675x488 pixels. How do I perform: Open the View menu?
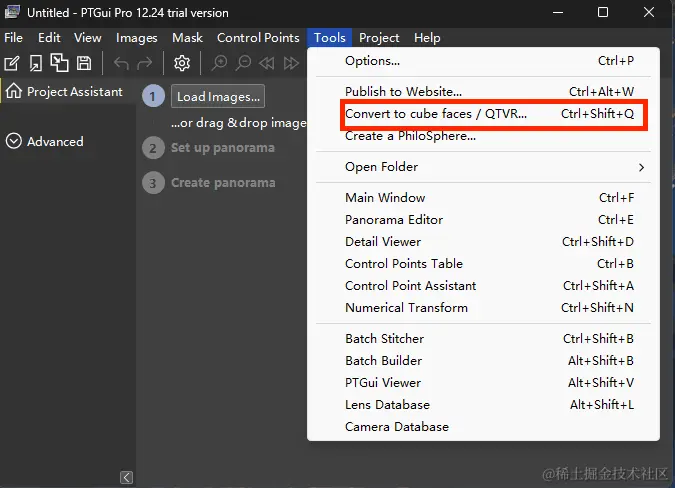[x=87, y=38]
